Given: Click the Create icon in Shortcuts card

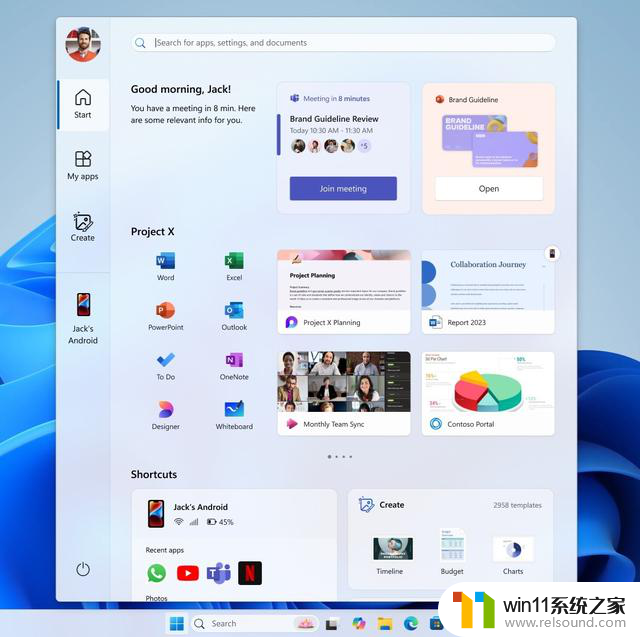Looking at the screenshot, I should [x=366, y=505].
